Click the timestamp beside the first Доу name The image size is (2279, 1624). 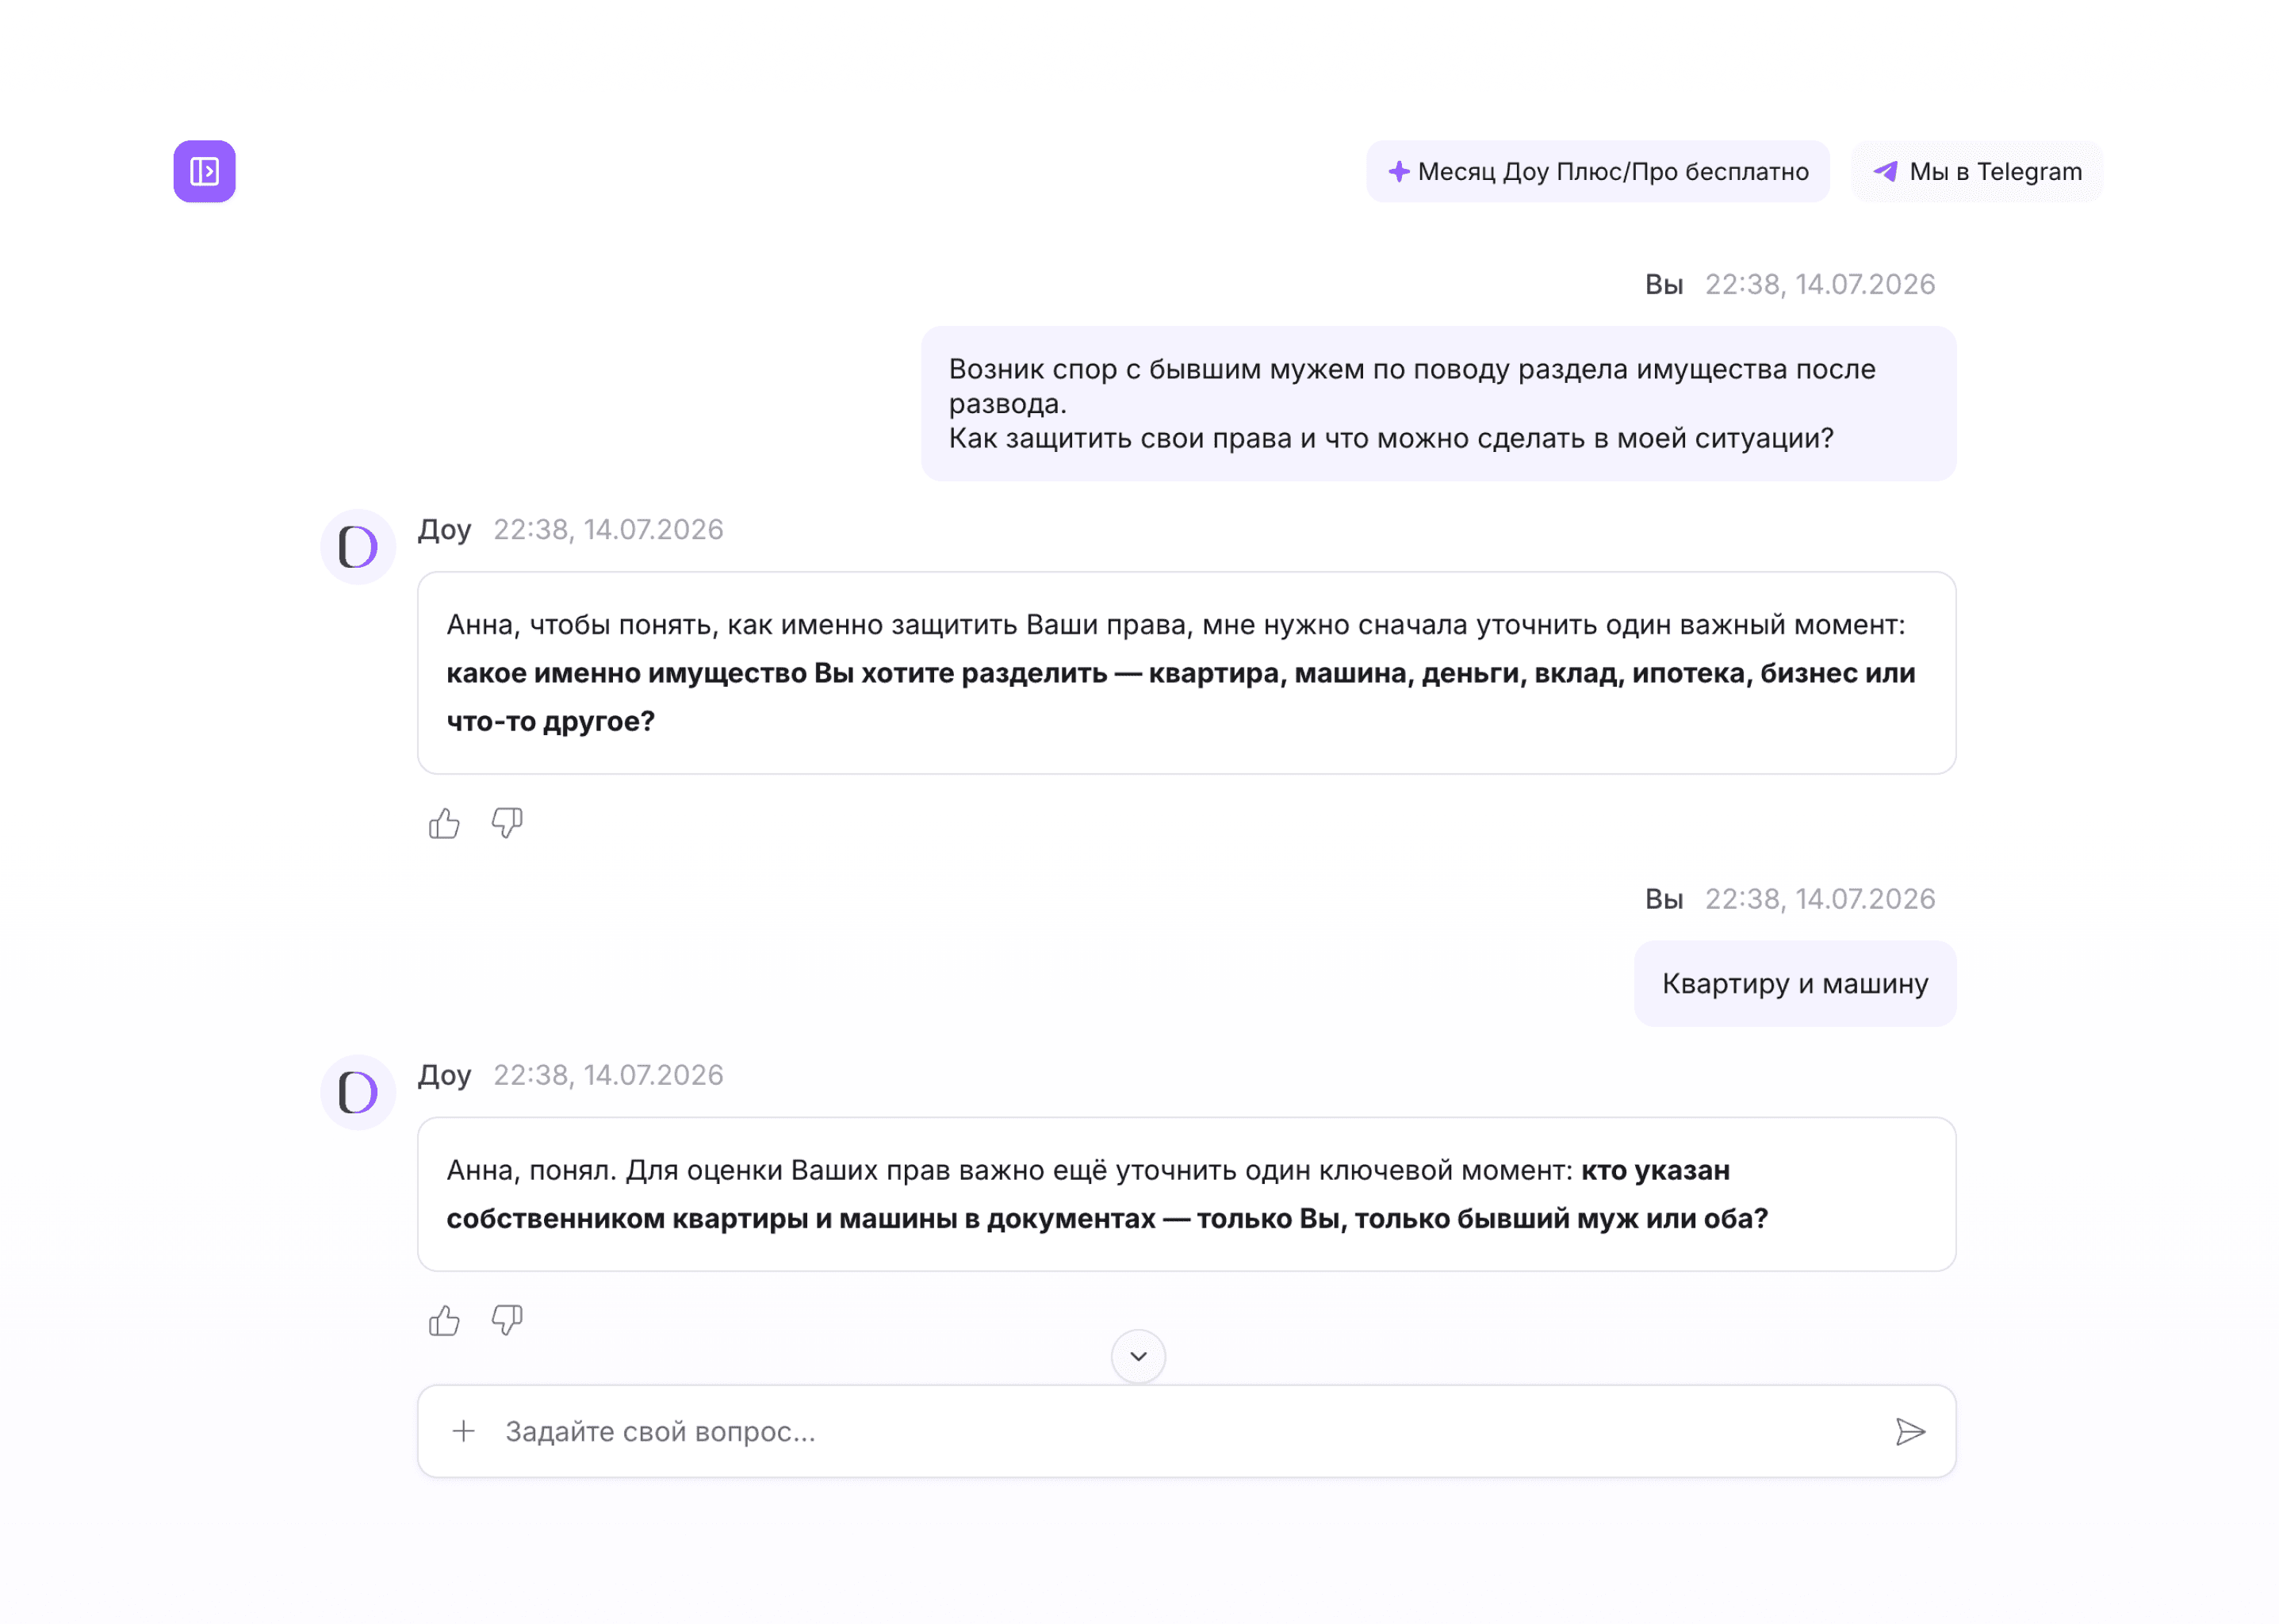608,529
